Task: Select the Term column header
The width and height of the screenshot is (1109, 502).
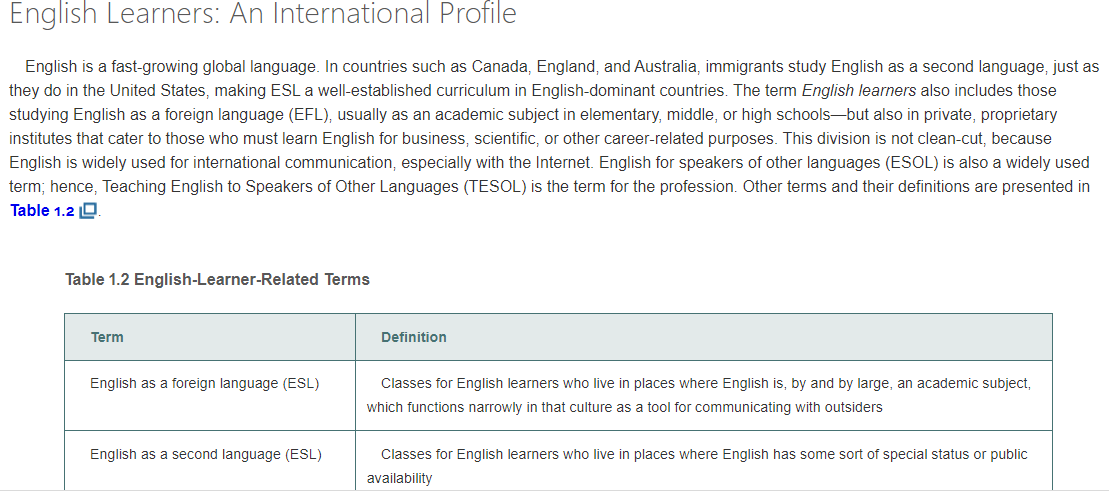Action: click(107, 337)
